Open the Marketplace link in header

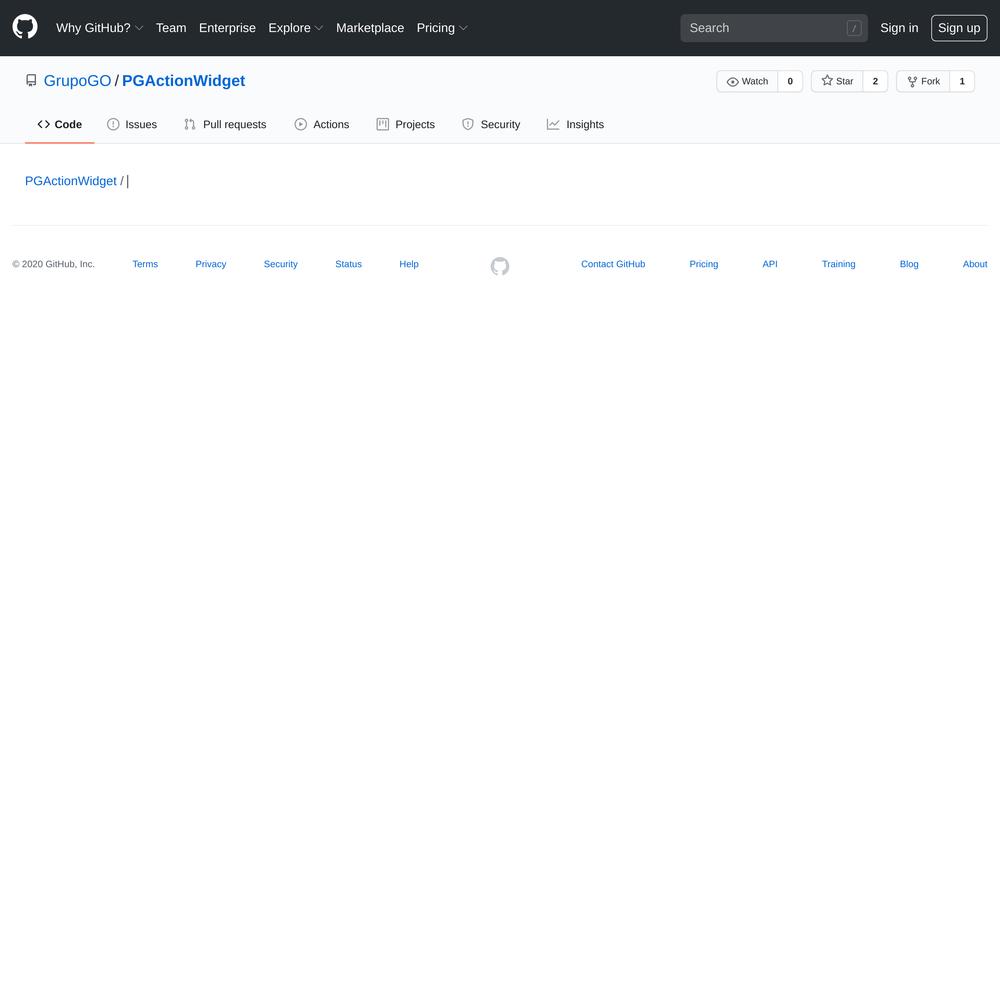coord(370,28)
